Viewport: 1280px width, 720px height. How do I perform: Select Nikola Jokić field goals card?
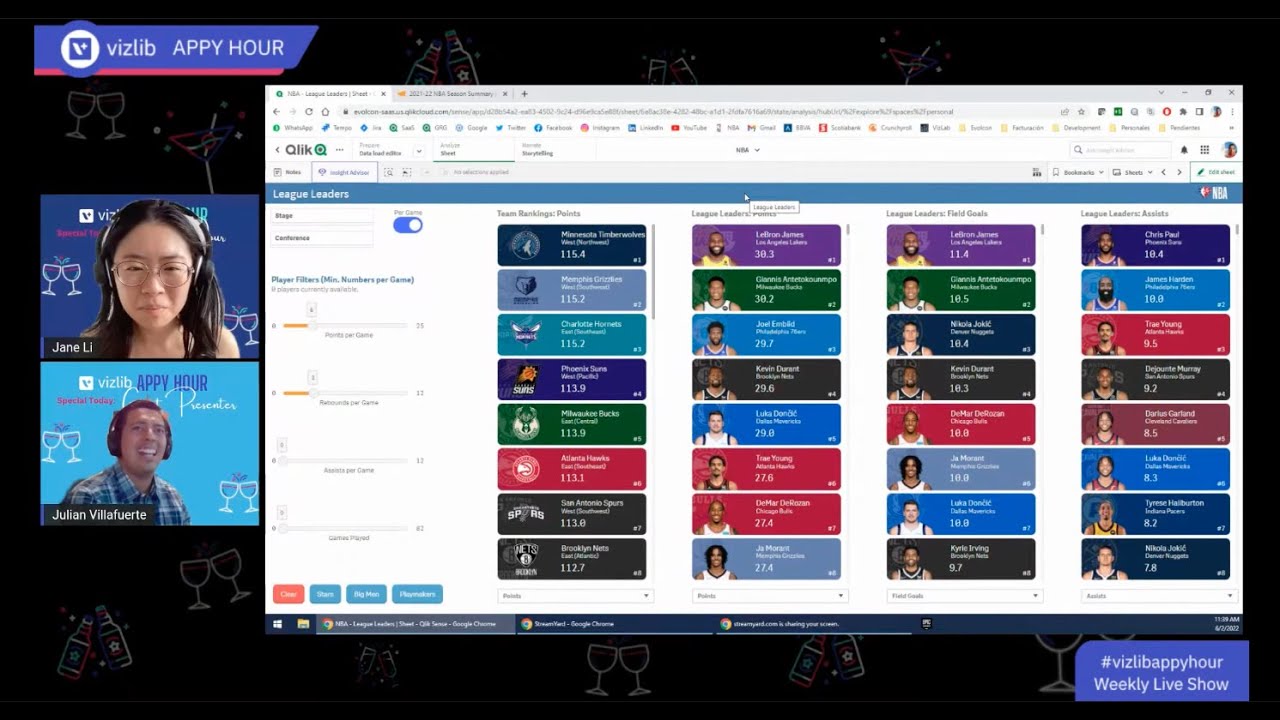click(960, 335)
